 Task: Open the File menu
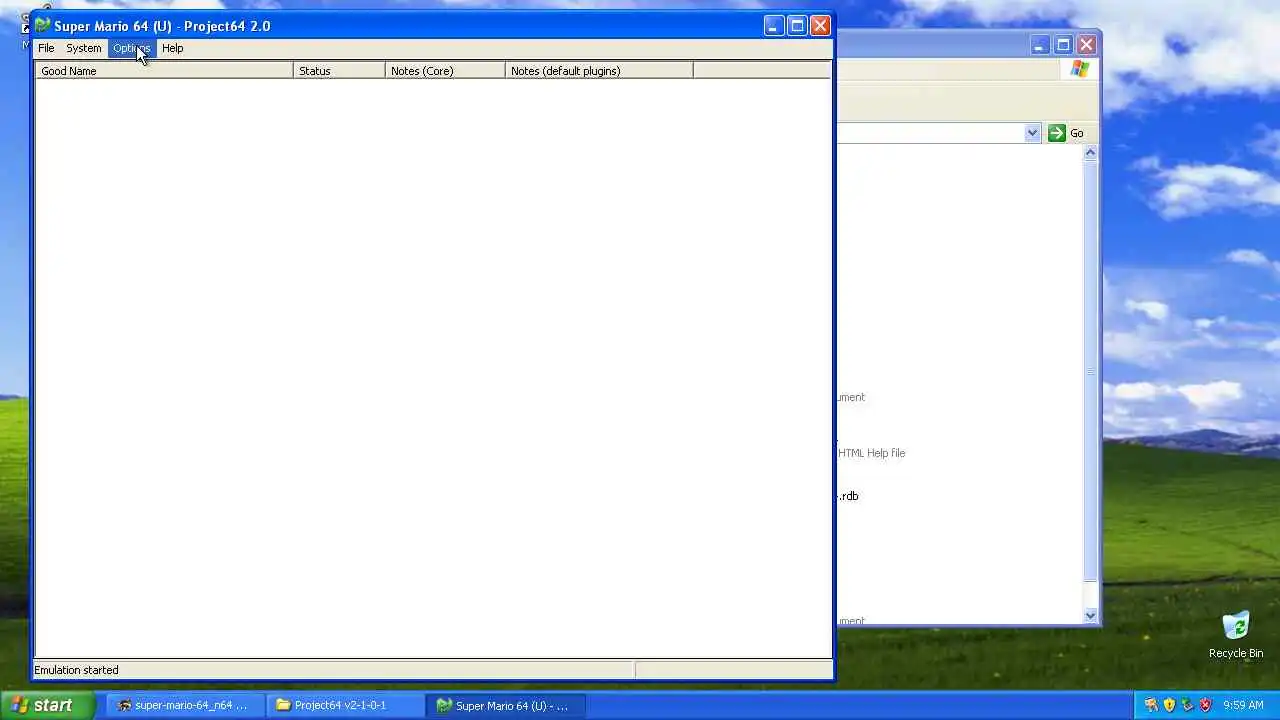pyautogui.click(x=46, y=48)
